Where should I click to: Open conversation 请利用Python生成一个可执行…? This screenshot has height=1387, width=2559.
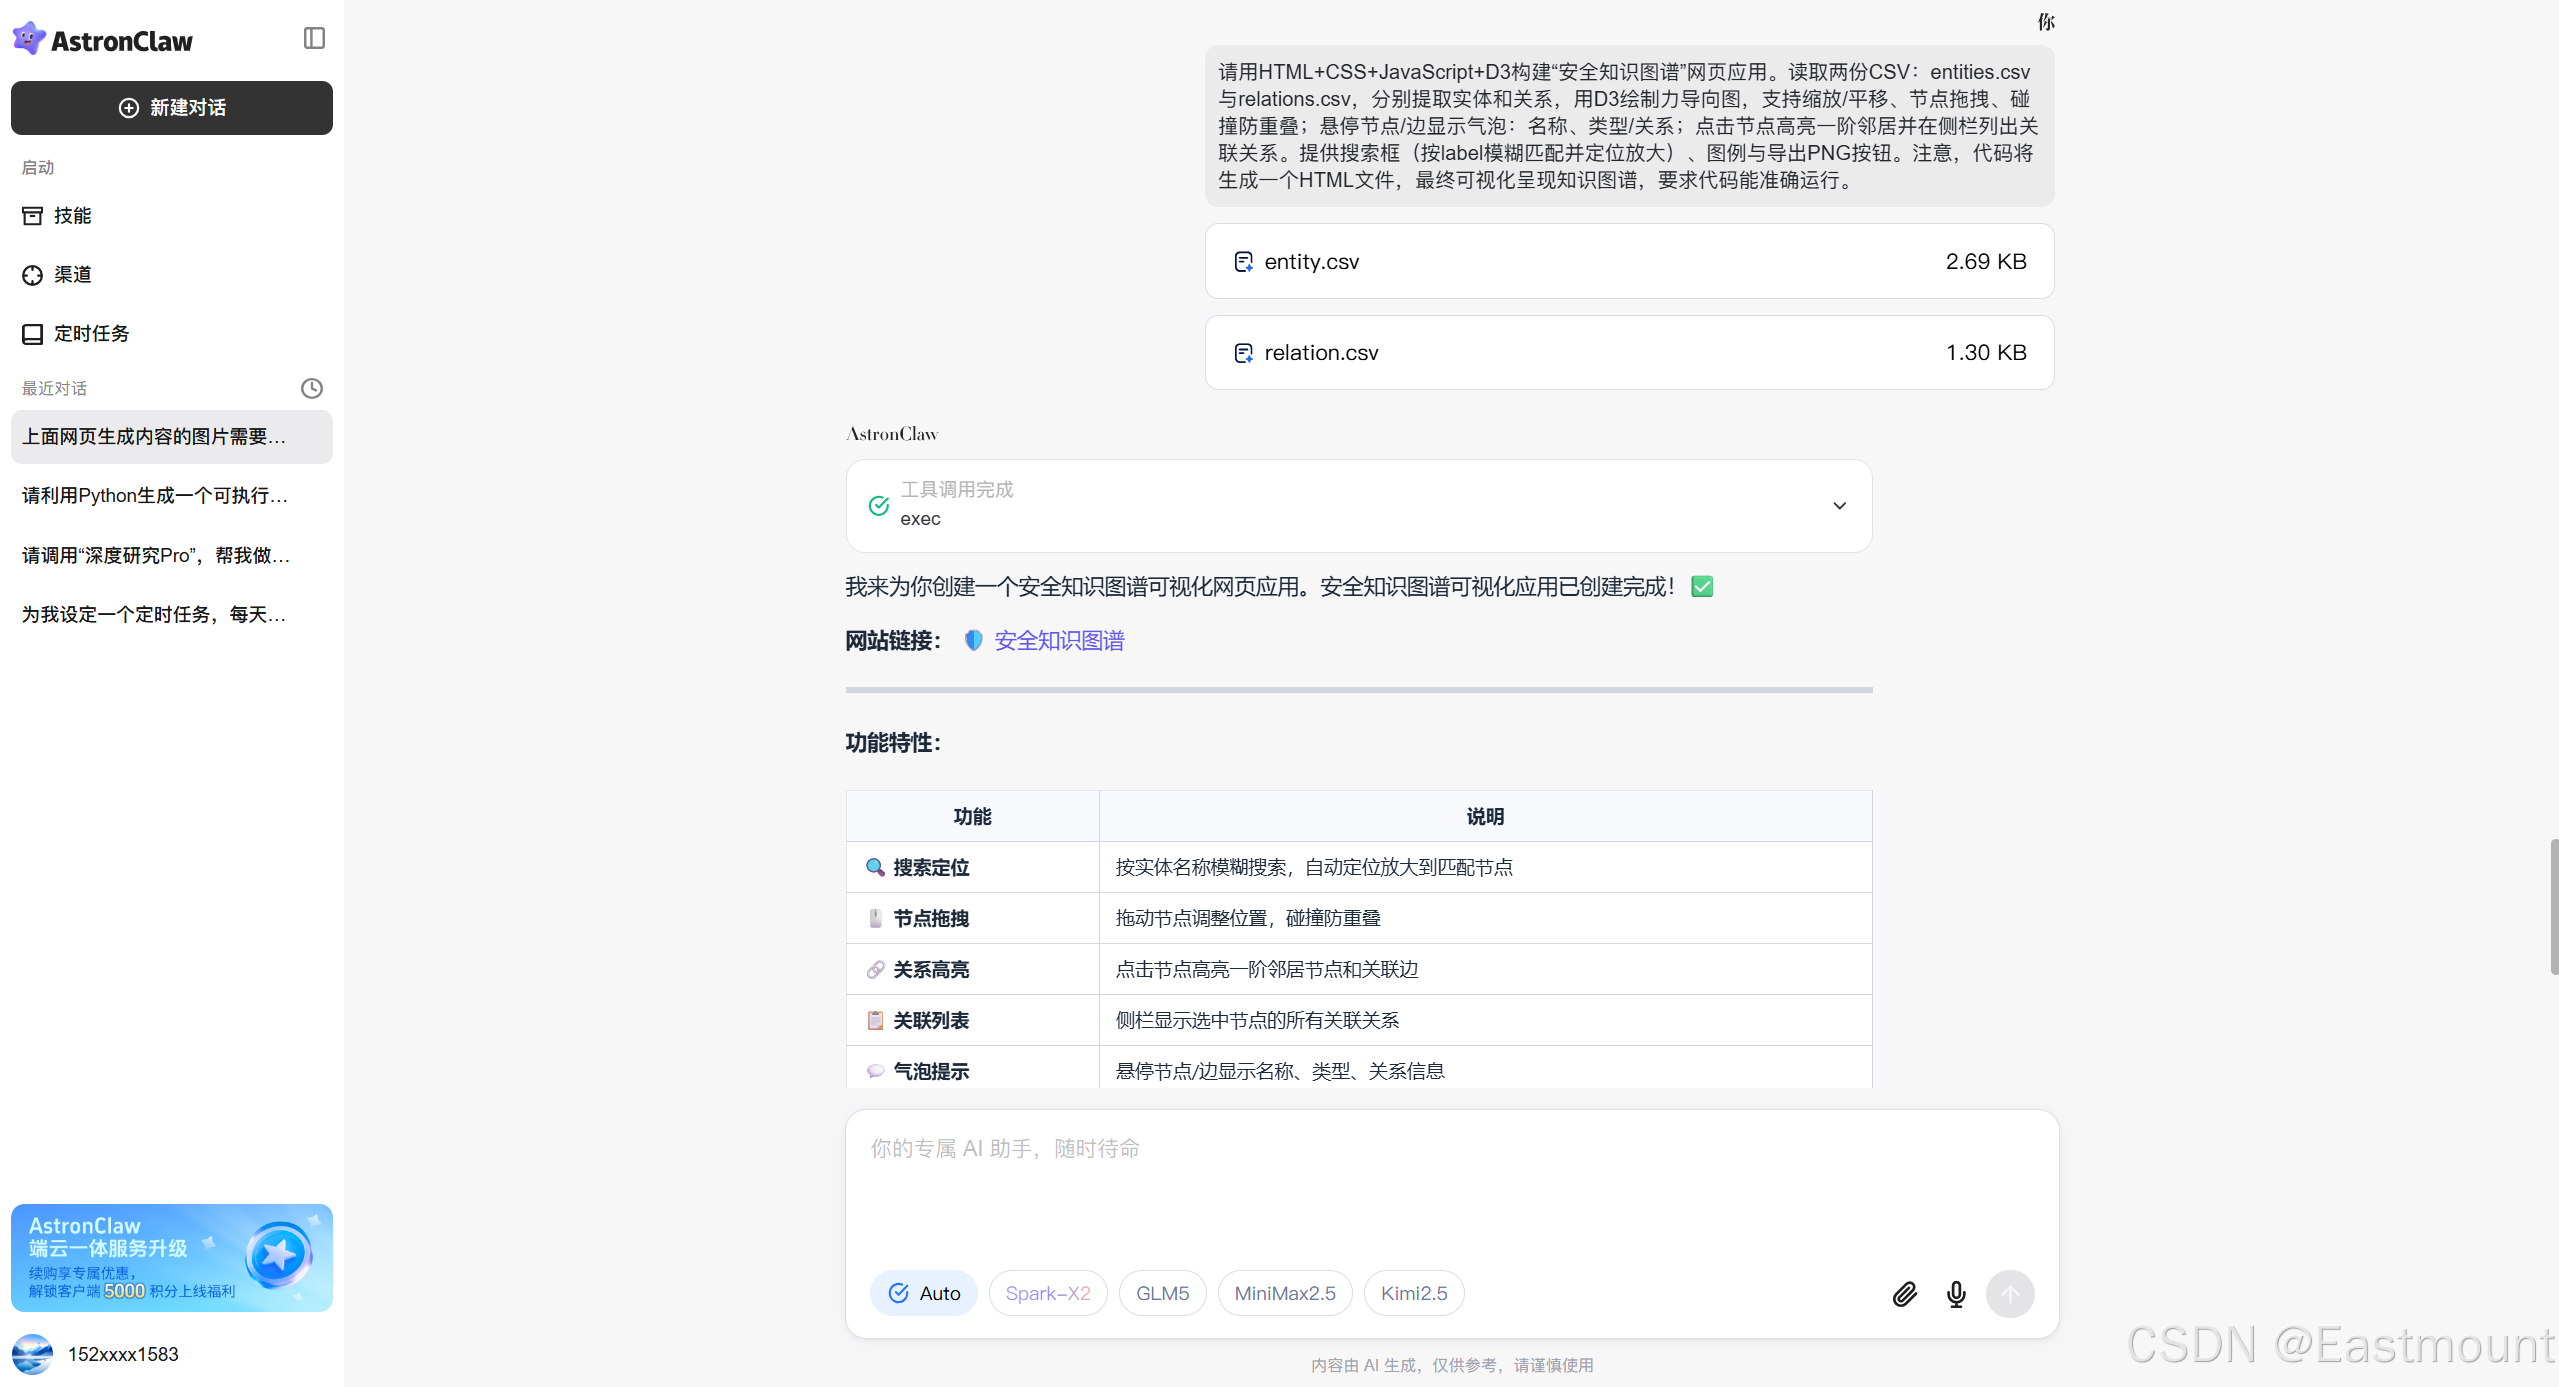[x=172, y=496]
